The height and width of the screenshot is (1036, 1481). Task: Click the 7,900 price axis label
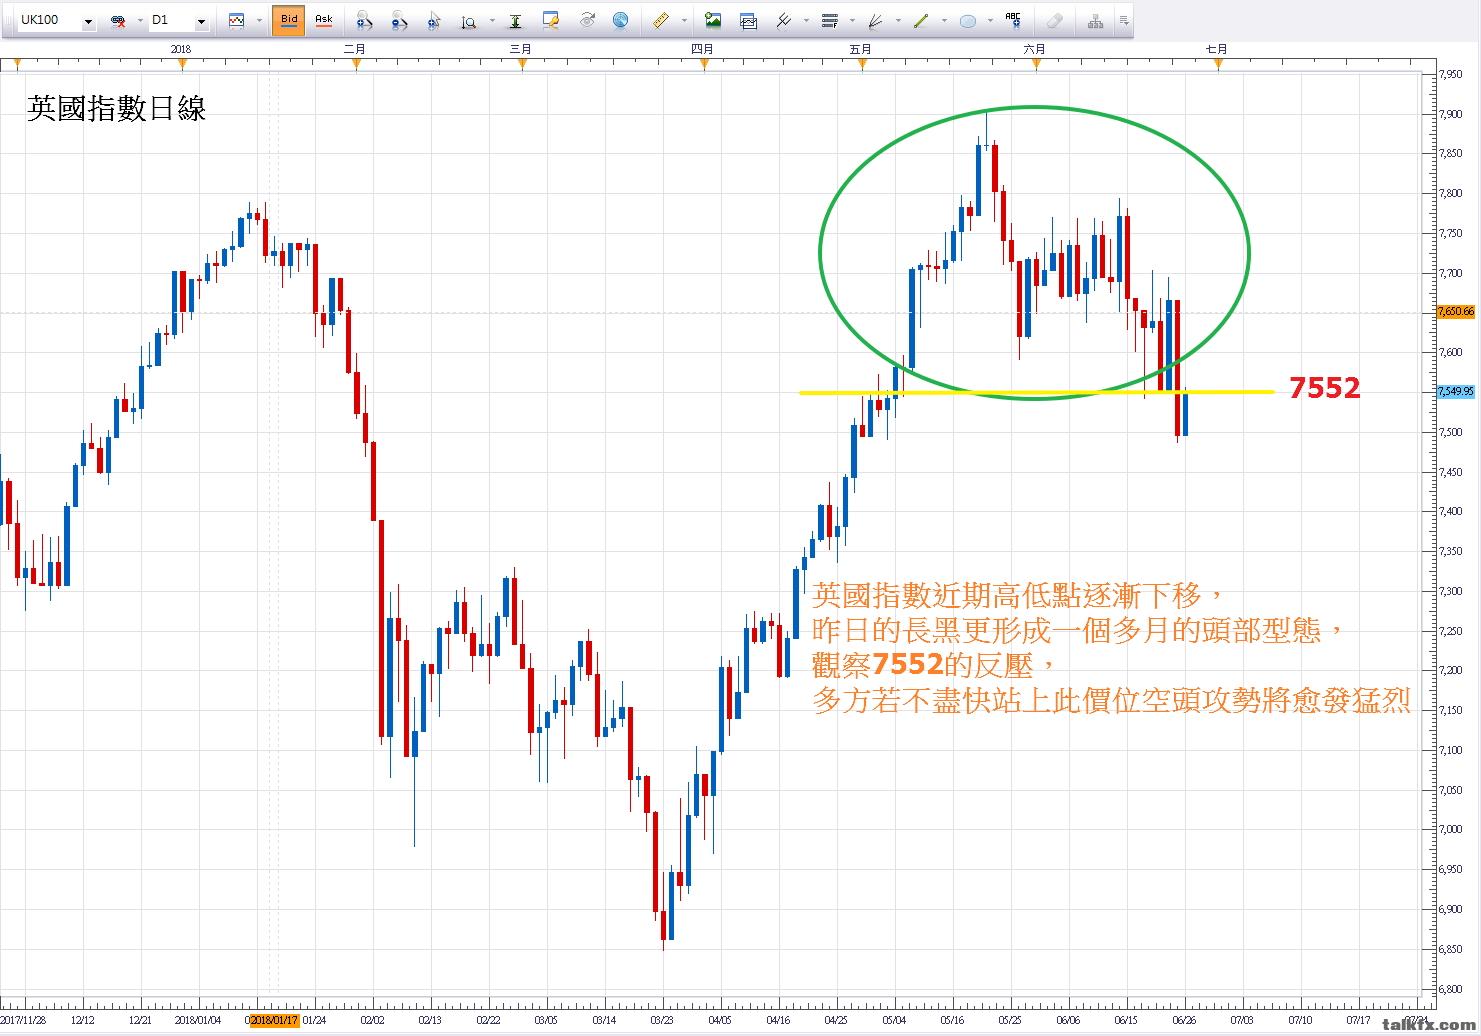click(1451, 114)
